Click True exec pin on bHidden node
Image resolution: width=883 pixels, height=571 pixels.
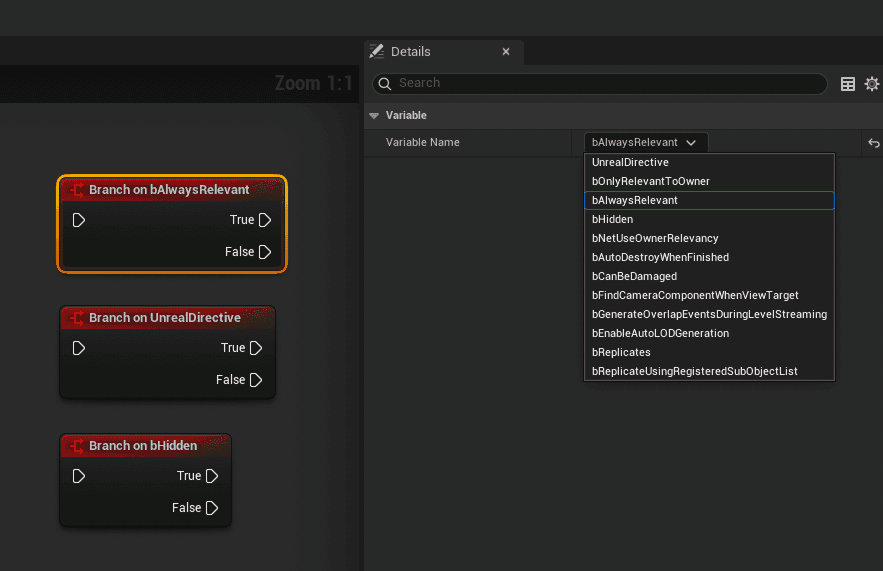click(212, 476)
